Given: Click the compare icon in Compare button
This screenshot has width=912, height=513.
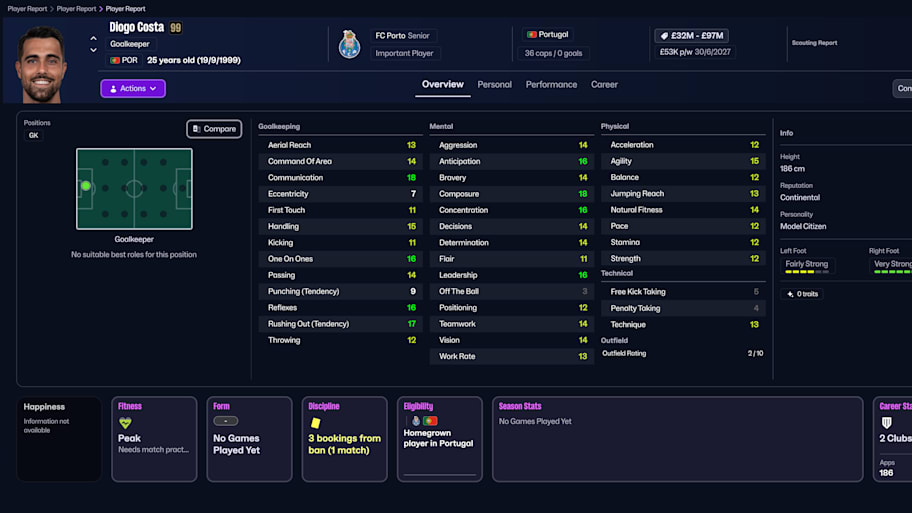Looking at the screenshot, I should pos(197,129).
